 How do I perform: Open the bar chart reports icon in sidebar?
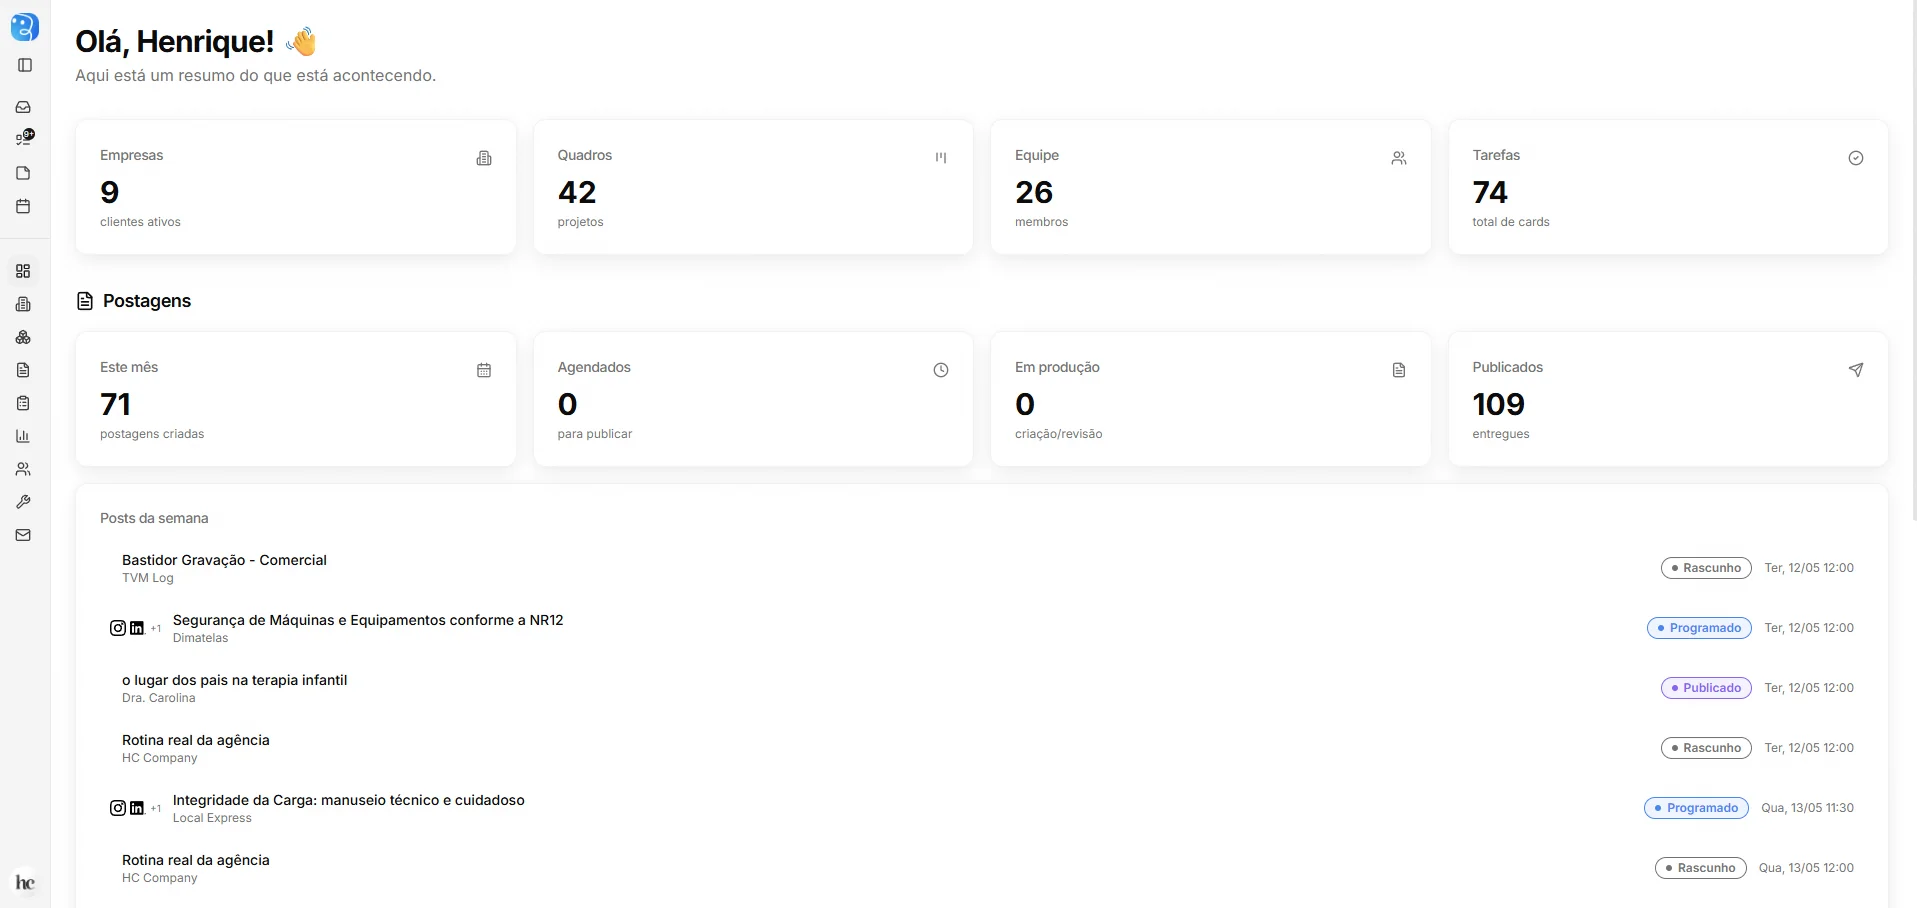pyautogui.click(x=24, y=436)
